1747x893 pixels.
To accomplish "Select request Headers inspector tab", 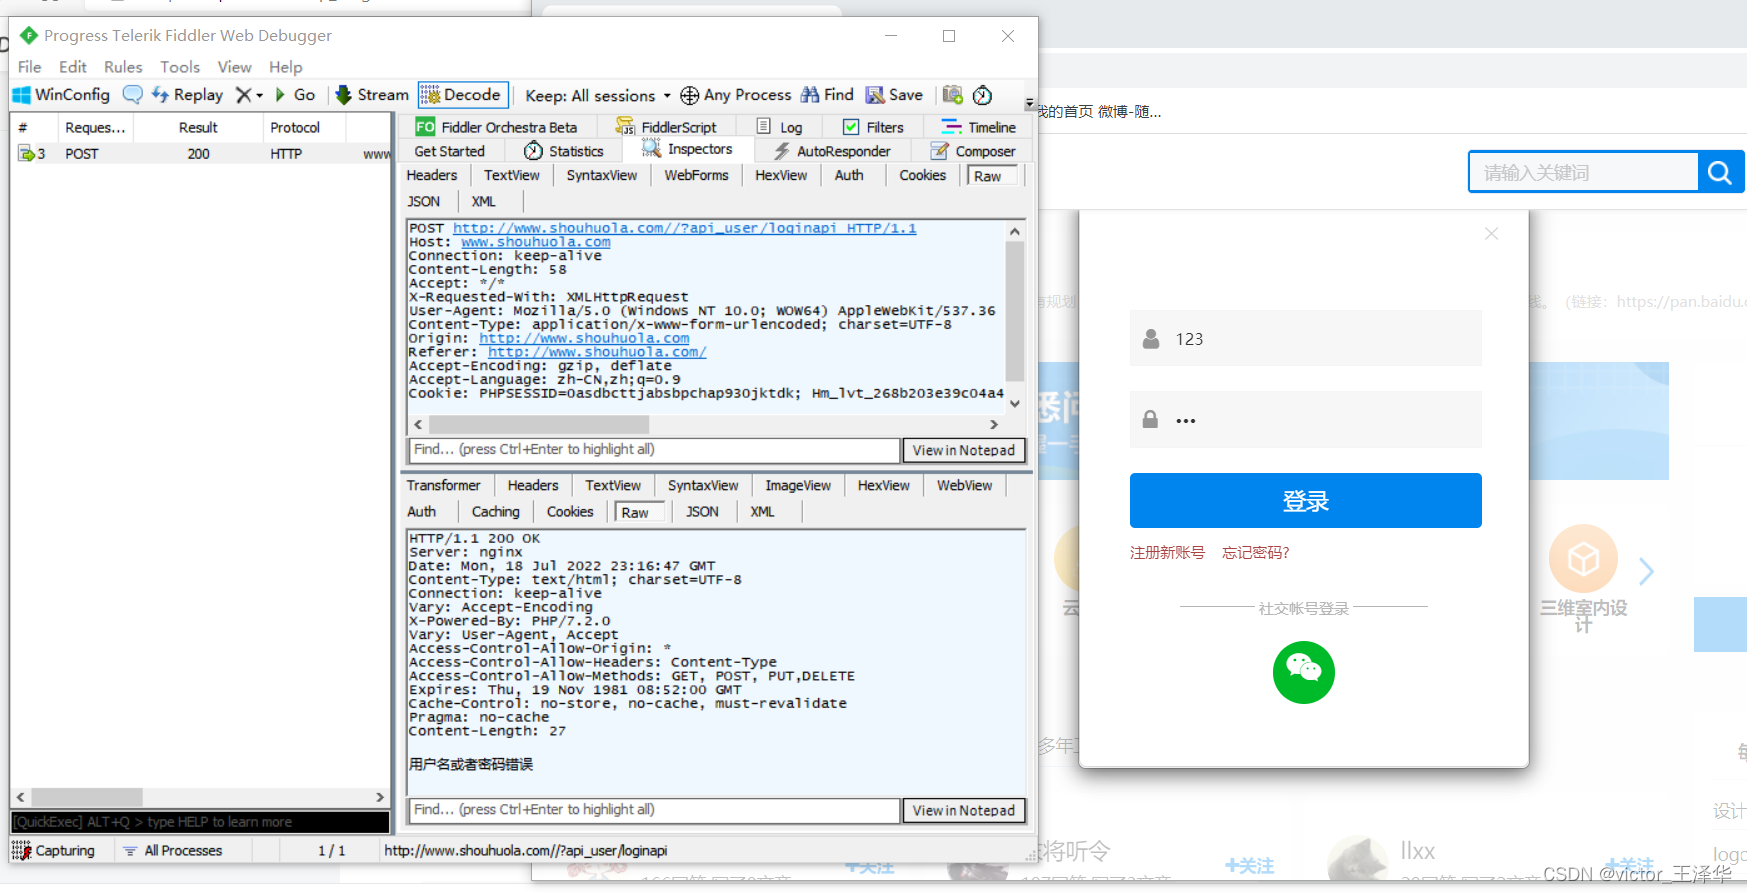I will tap(432, 175).
